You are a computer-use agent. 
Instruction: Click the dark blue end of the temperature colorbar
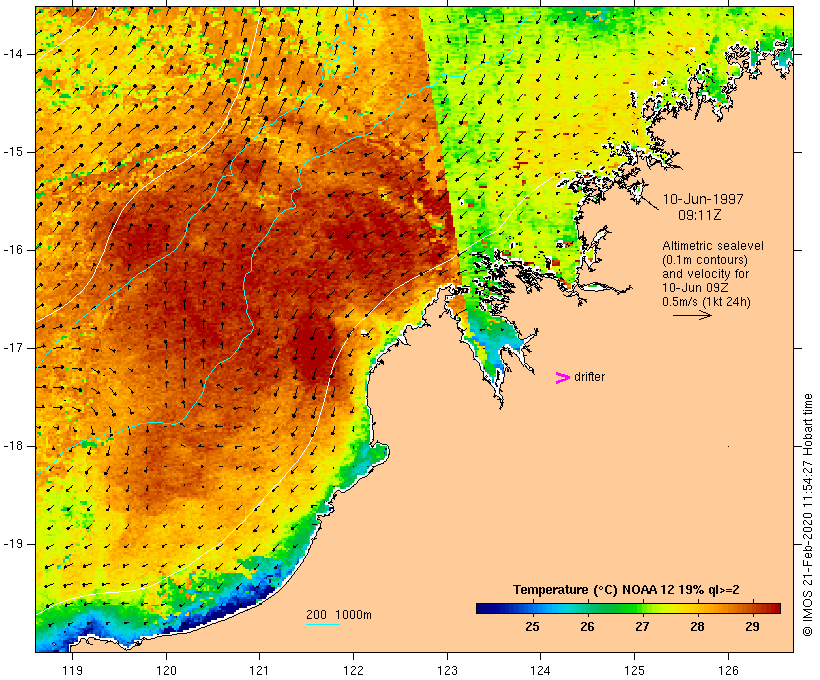(481, 608)
